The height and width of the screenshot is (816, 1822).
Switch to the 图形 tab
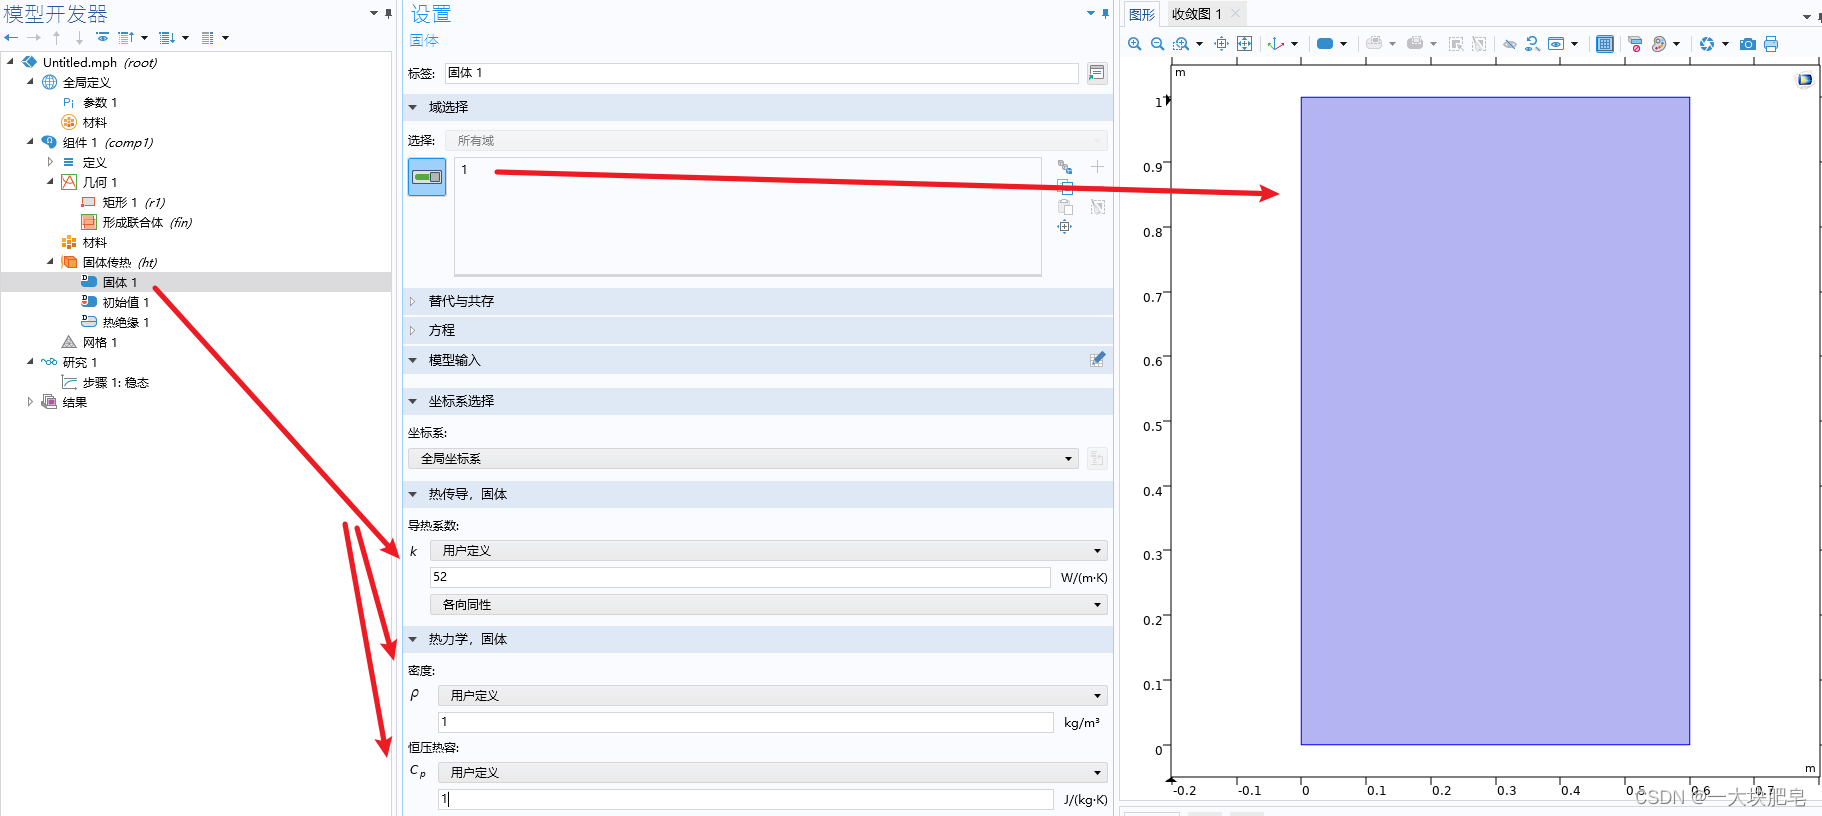(x=1141, y=14)
